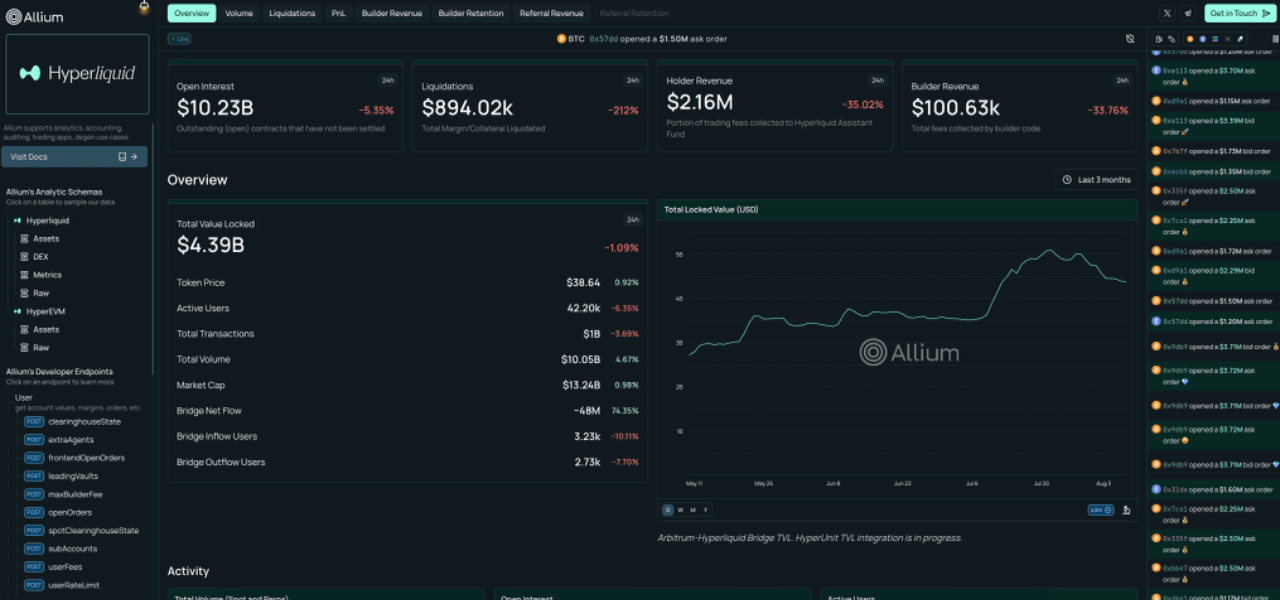
Task: Open the Telegram icon in top bar
Action: 1188,13
